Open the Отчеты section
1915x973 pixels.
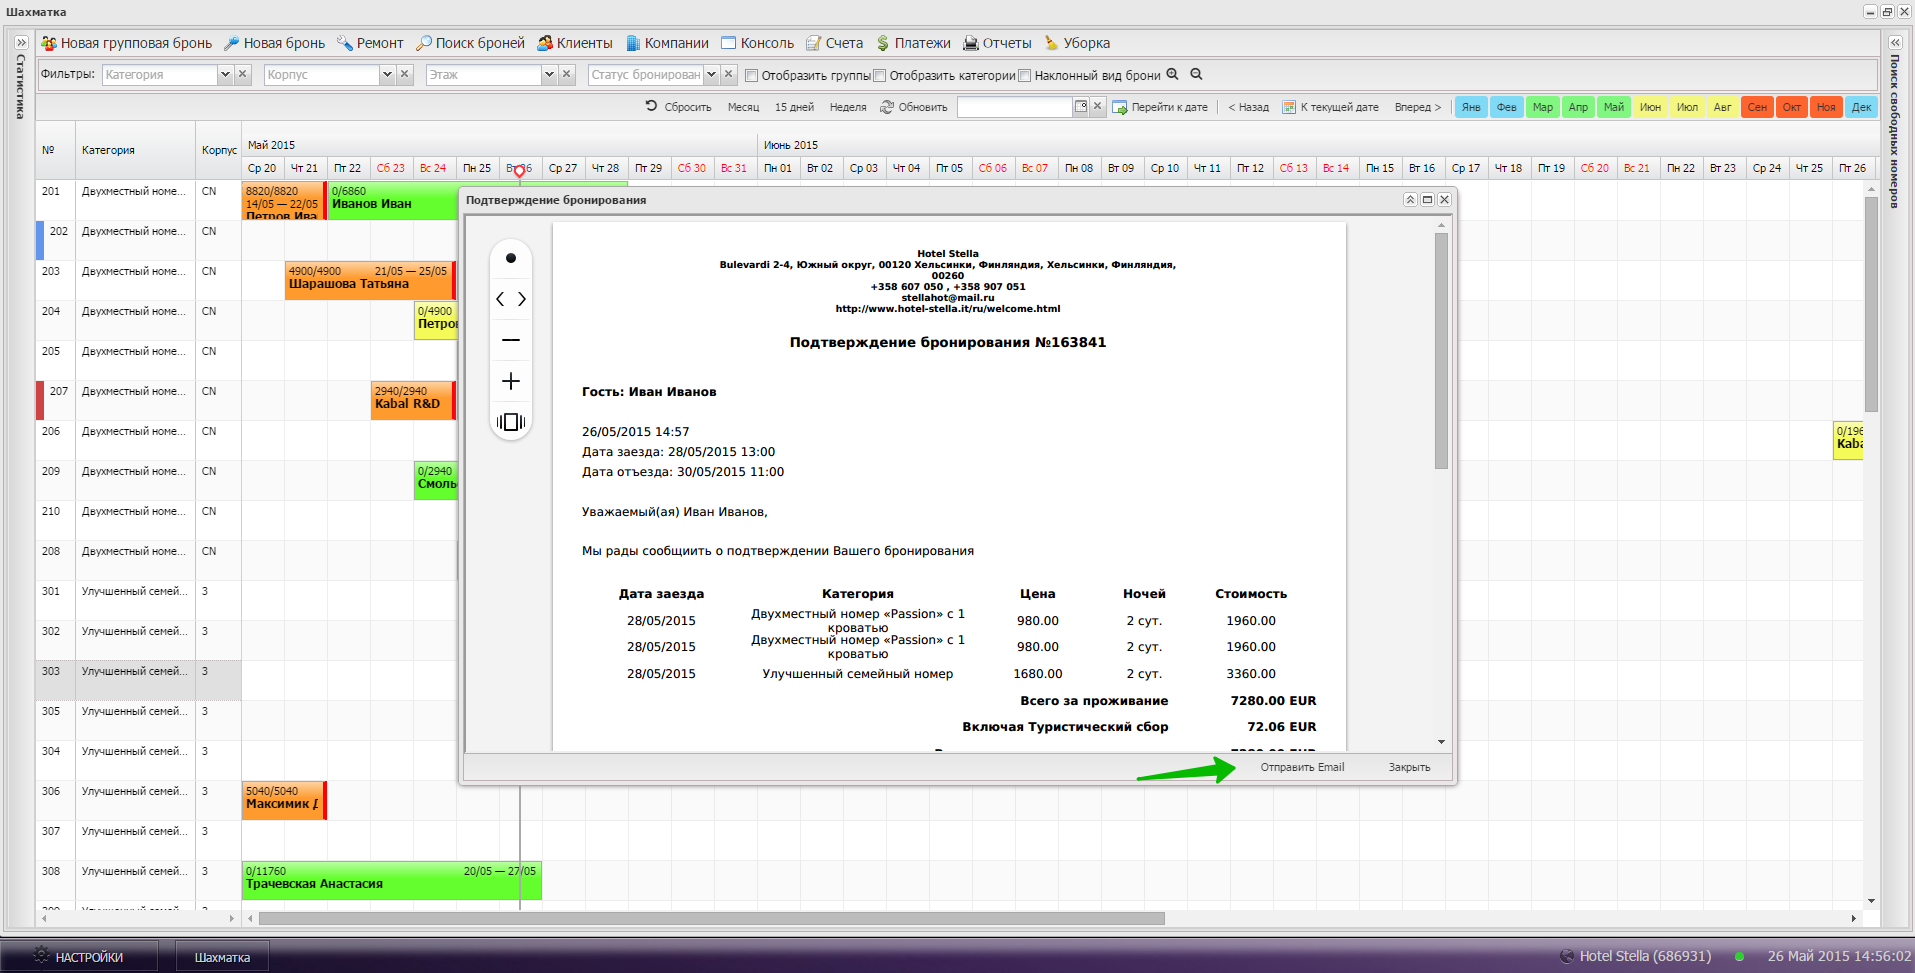997,43
